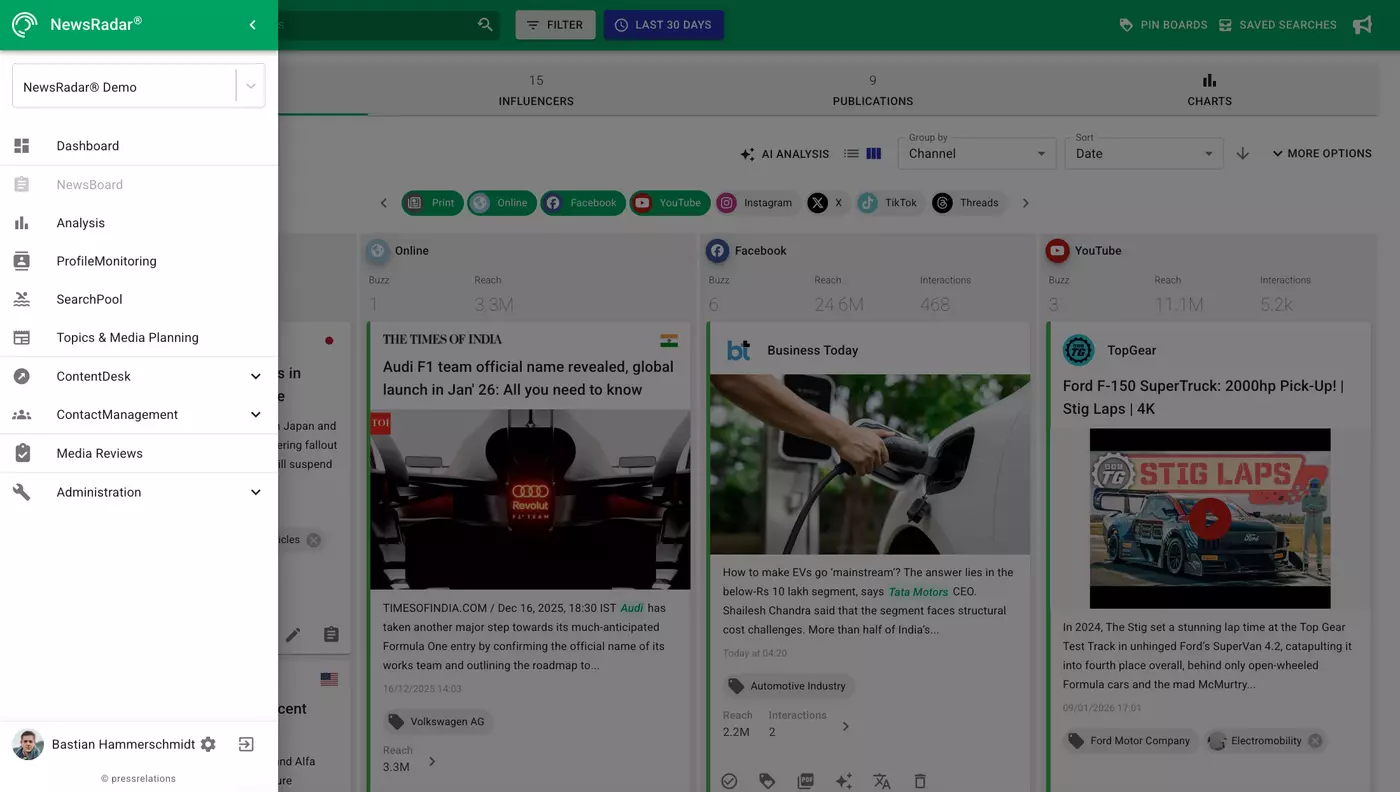Switch to the column board view icon
Image resolution: width=1400 pixels, height=792 pixels.
coord(874,154)
